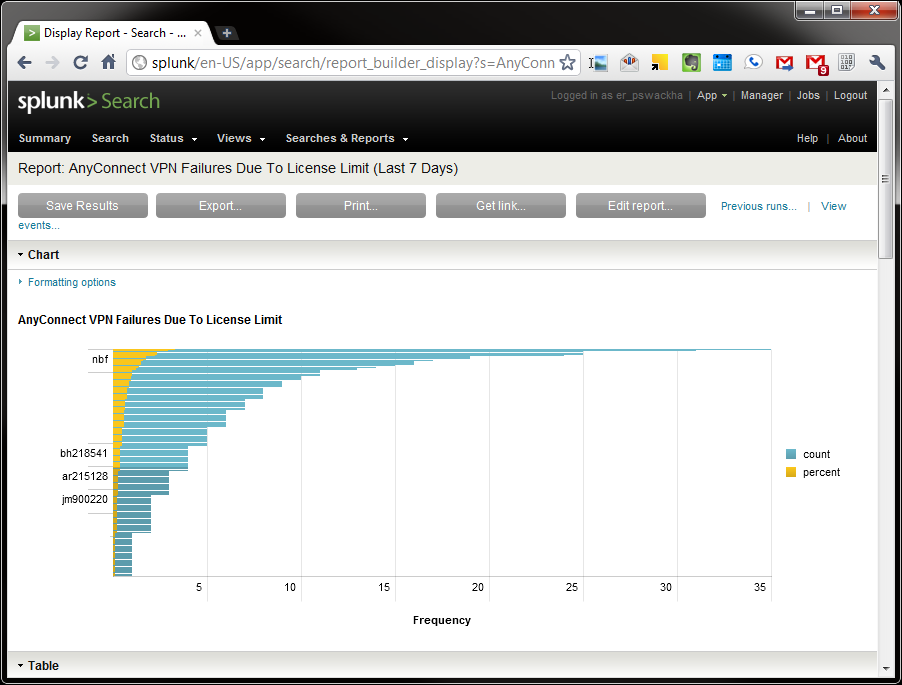The width and height of the screenshot is (902, 685).
Task: Click the bh218541 axis label
Action: tap(84, 453)
